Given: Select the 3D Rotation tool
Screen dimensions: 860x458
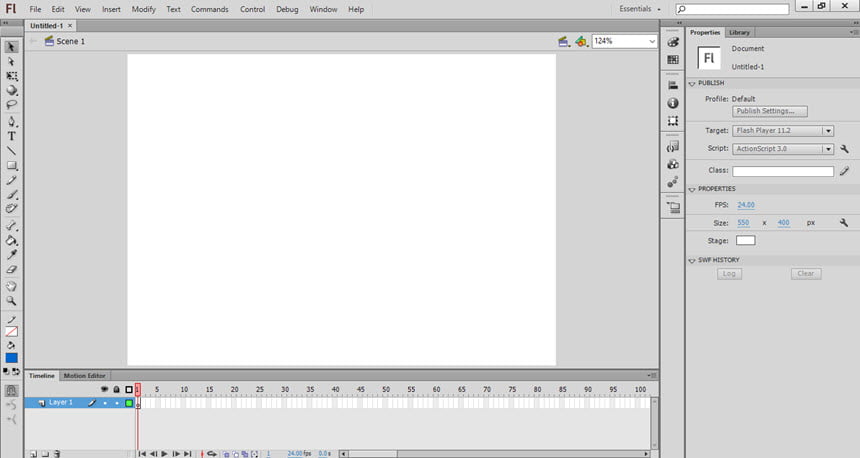Looking at the screenshot, I should coord(12,91).
